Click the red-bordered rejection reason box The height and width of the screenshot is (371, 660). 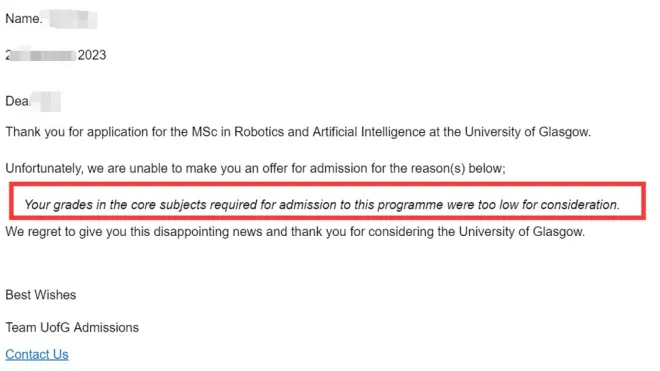click(x=327, y=201)
